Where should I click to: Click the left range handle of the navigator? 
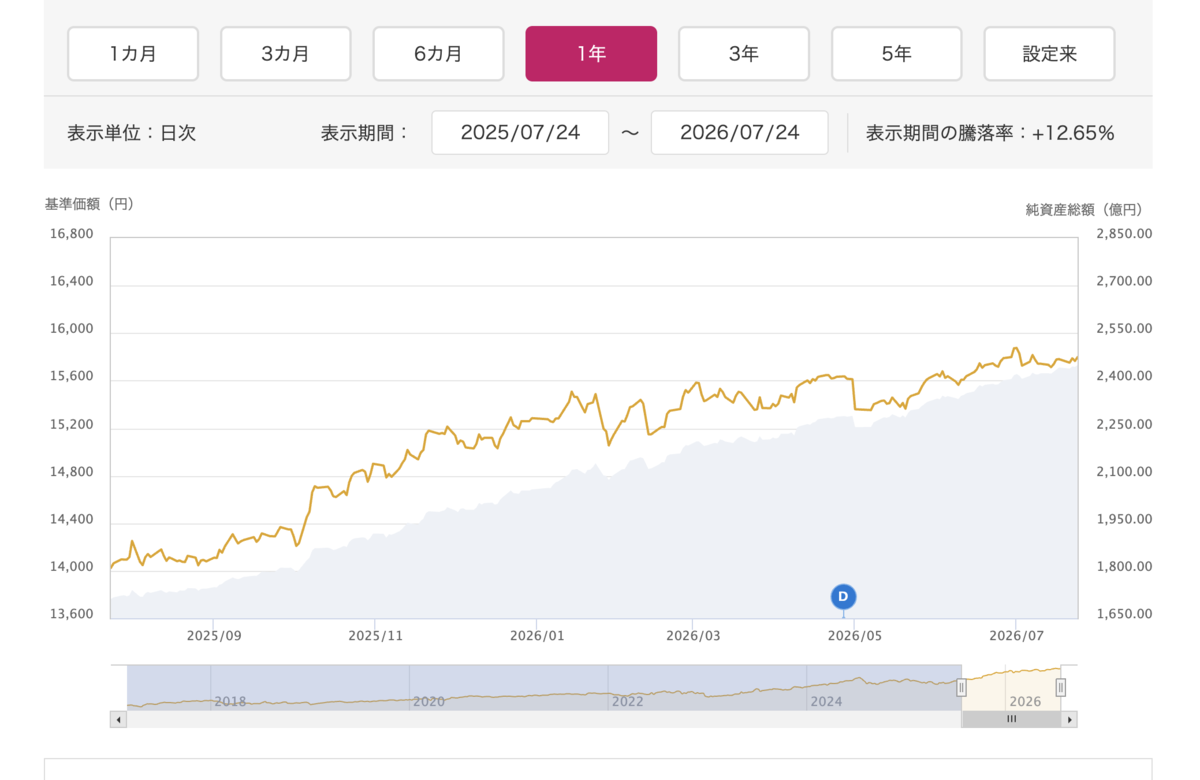pos(961,687)
